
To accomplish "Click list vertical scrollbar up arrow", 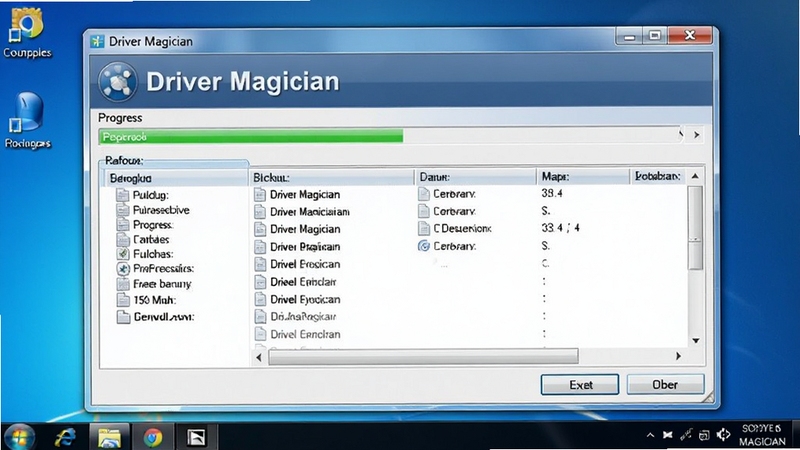I will click(x=695, y=177).
